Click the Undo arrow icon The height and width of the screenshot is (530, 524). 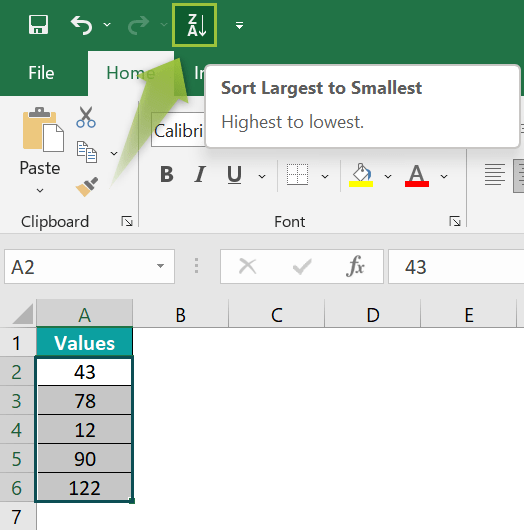pyautogui.click(x=81, y=25)
